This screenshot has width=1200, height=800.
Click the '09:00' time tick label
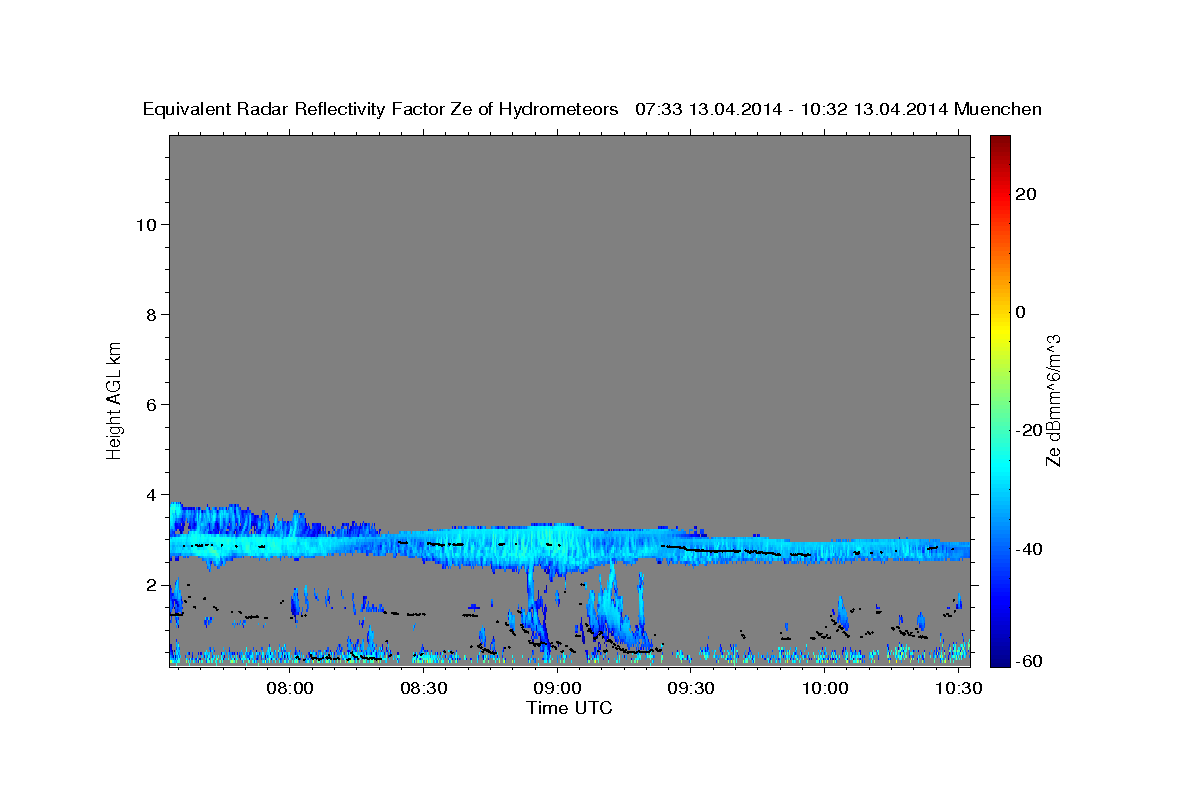click(557, 689)
